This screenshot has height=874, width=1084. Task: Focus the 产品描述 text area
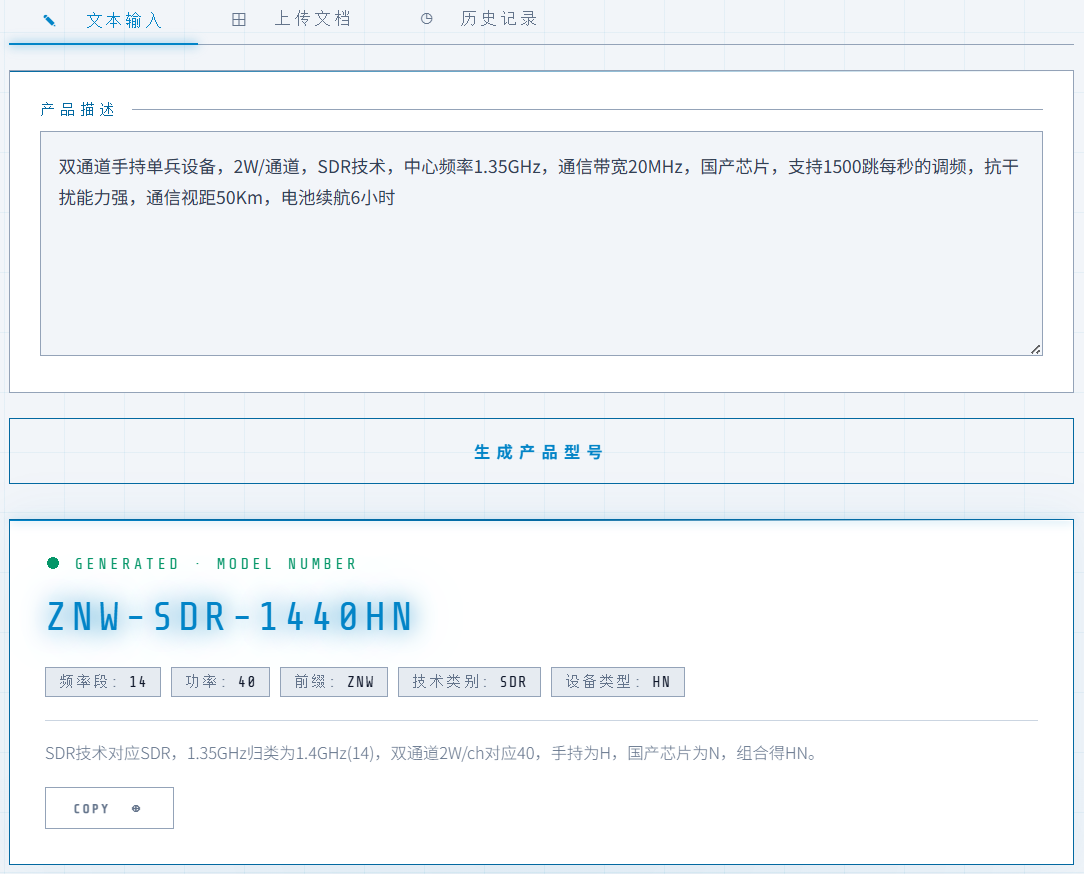click(x=541, y=243)
